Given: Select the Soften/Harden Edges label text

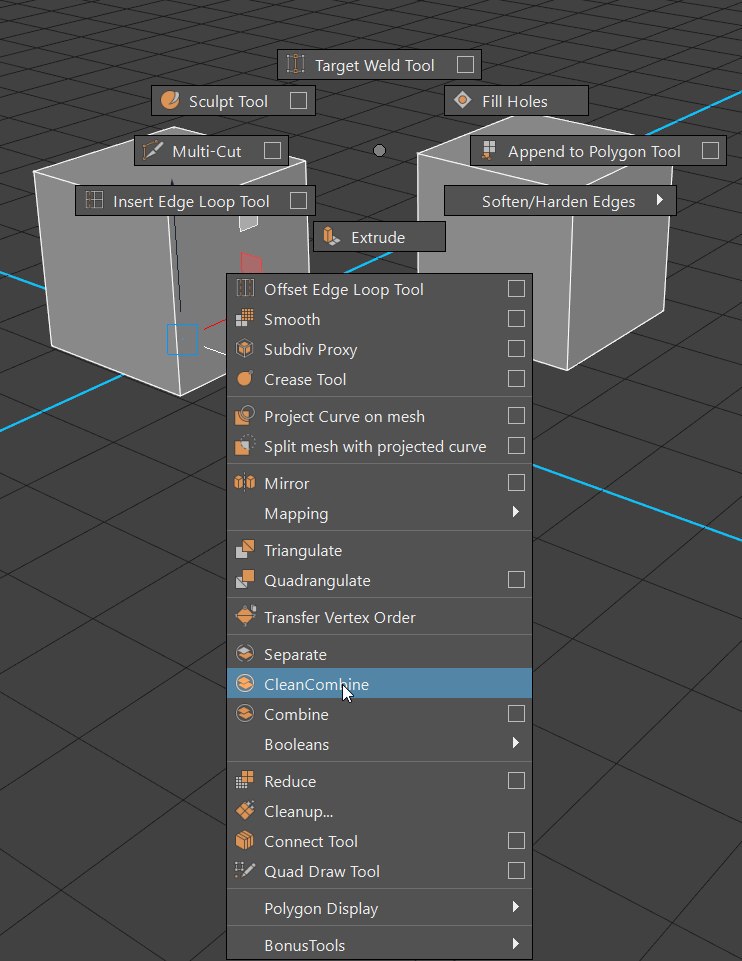Looking at the screenshot, I should point(558,202).
